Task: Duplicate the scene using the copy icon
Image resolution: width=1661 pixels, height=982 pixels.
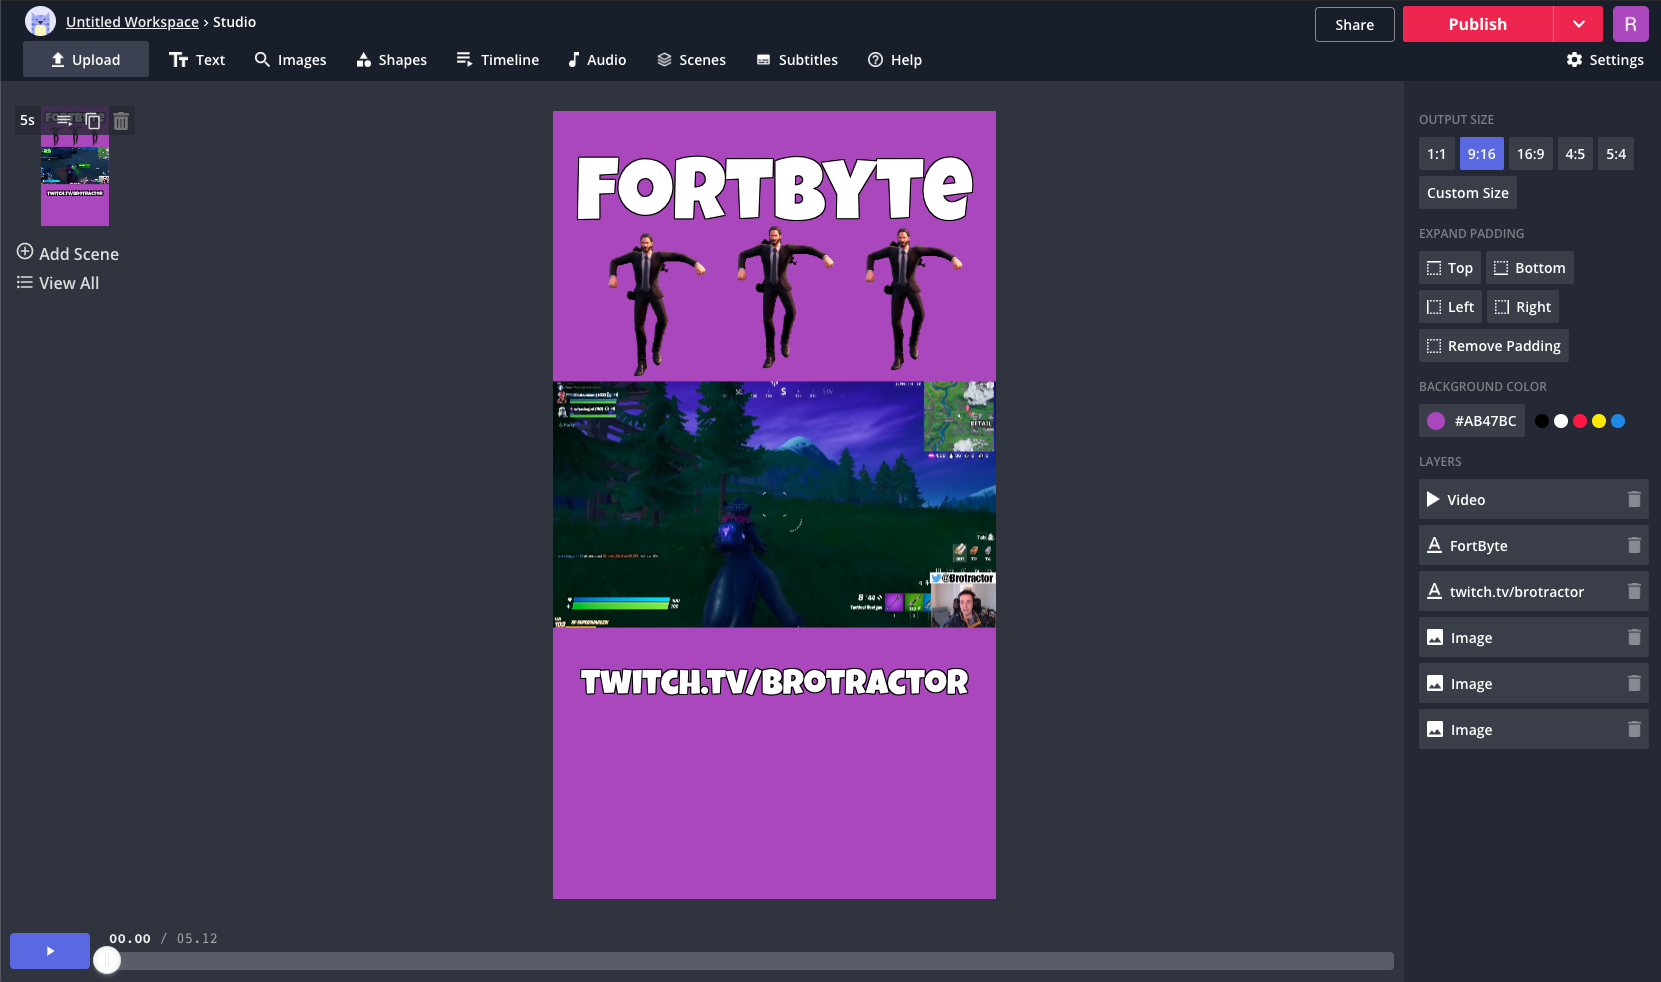Action: click(93, 121)
